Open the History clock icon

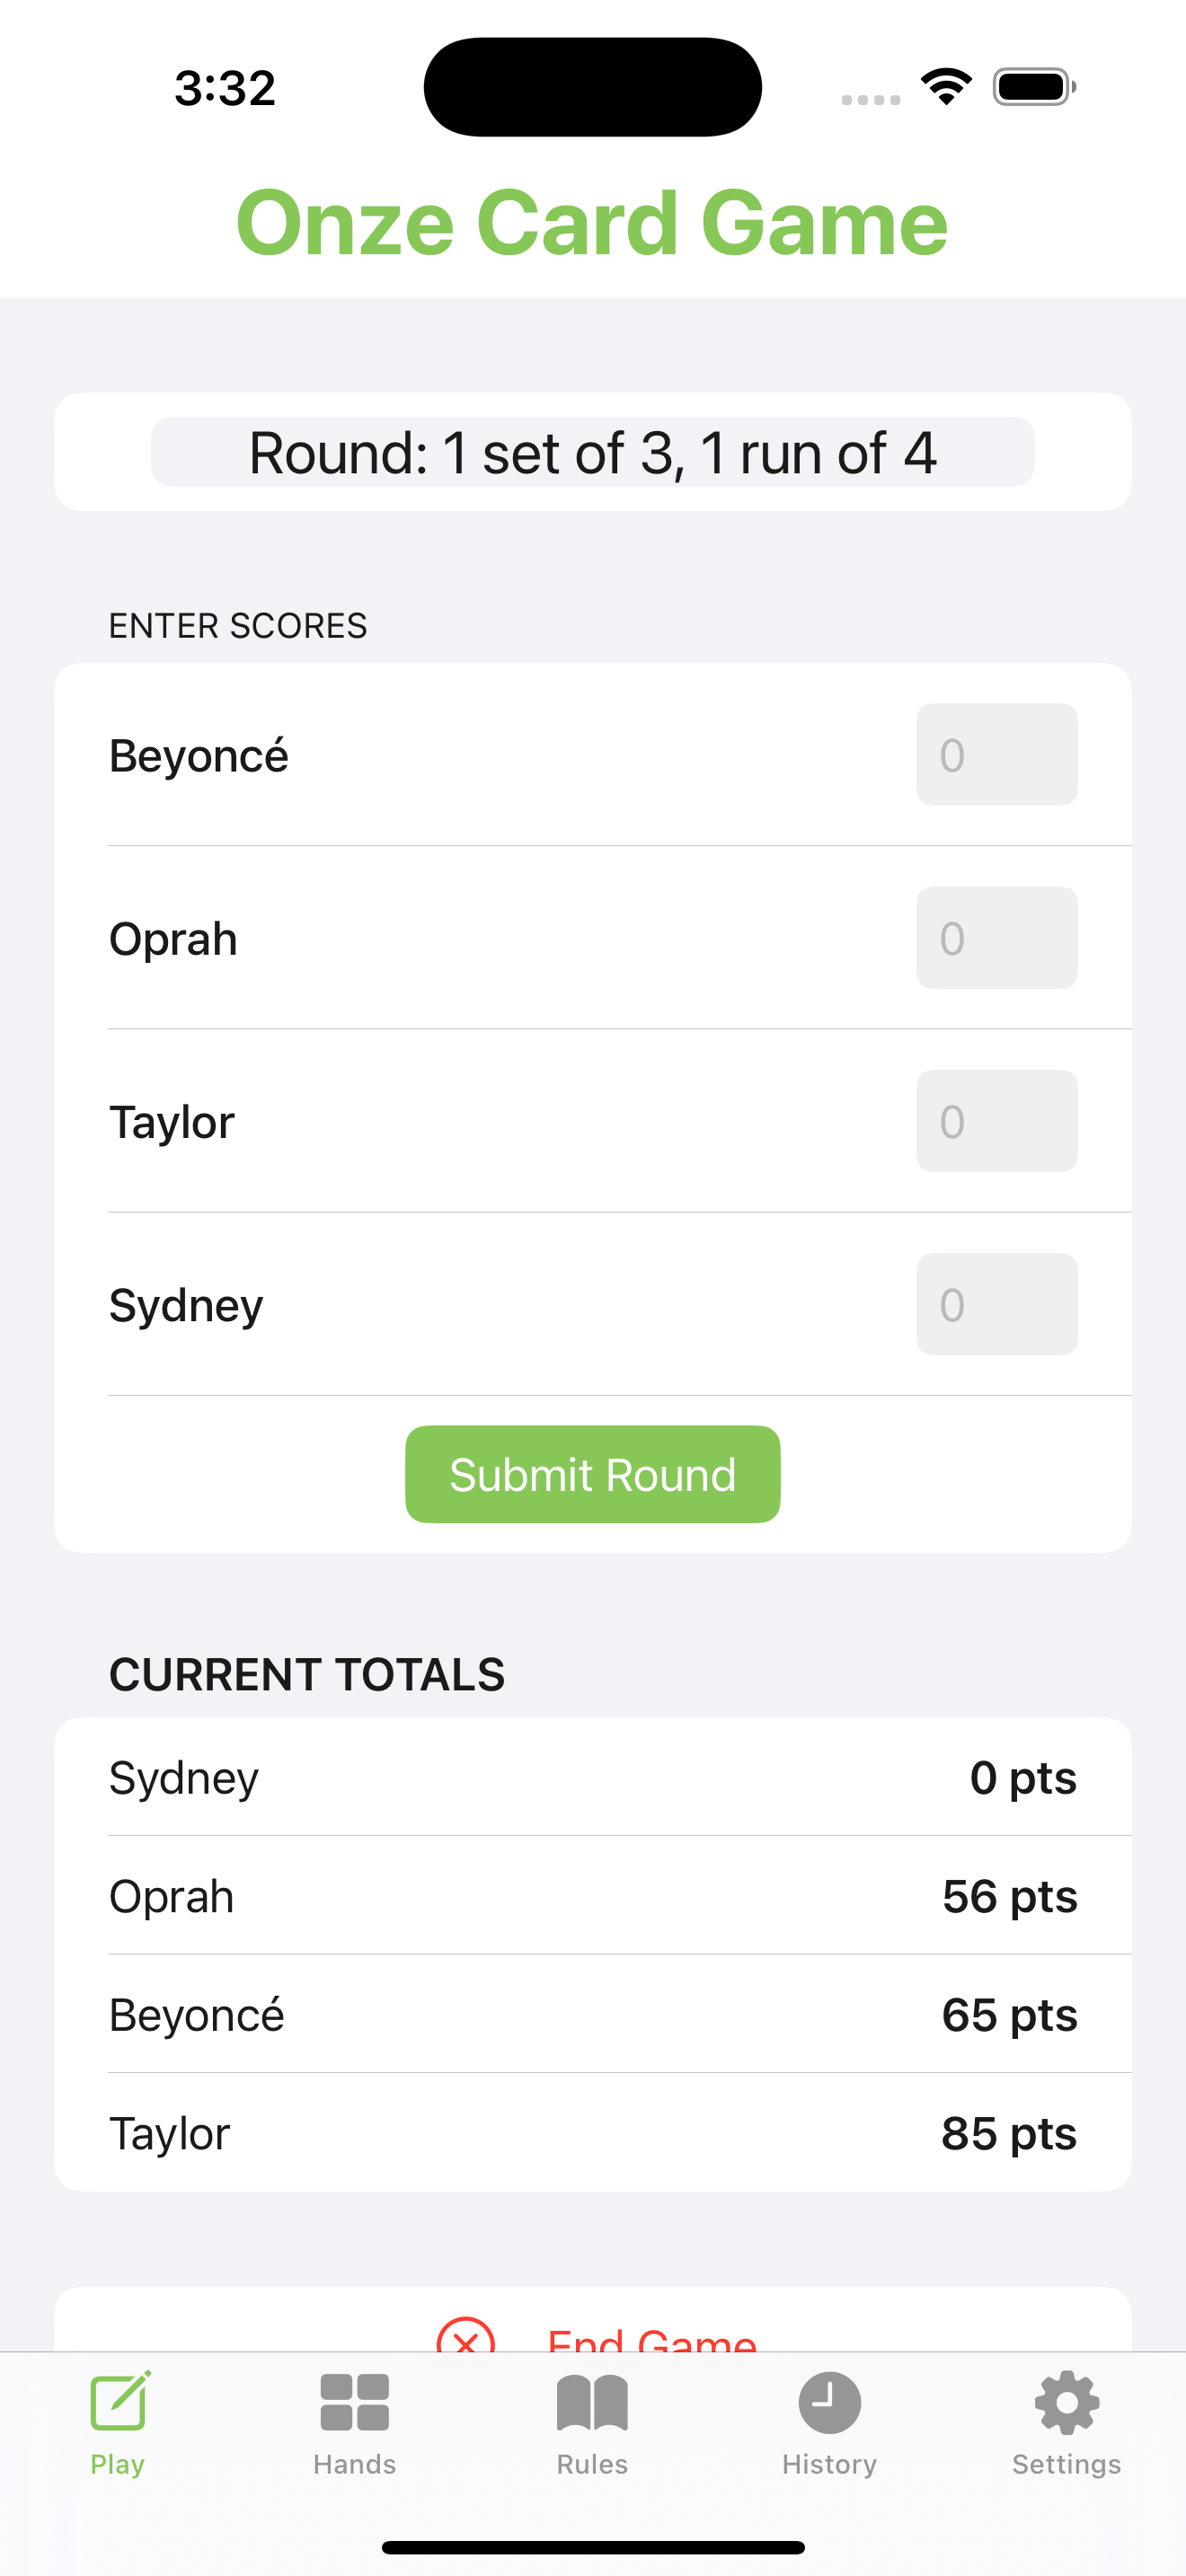click(829, 2402)
